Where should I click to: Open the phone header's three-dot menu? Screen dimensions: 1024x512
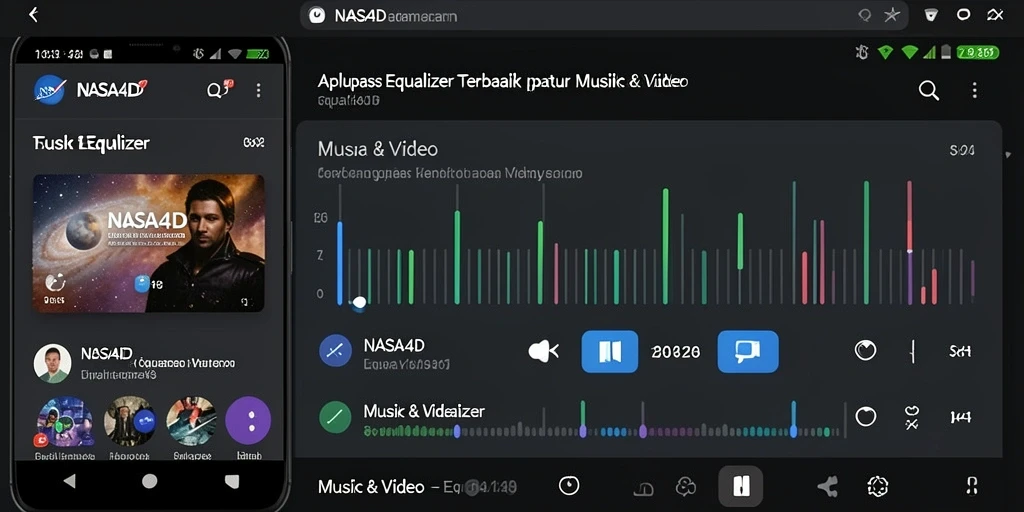259,91
